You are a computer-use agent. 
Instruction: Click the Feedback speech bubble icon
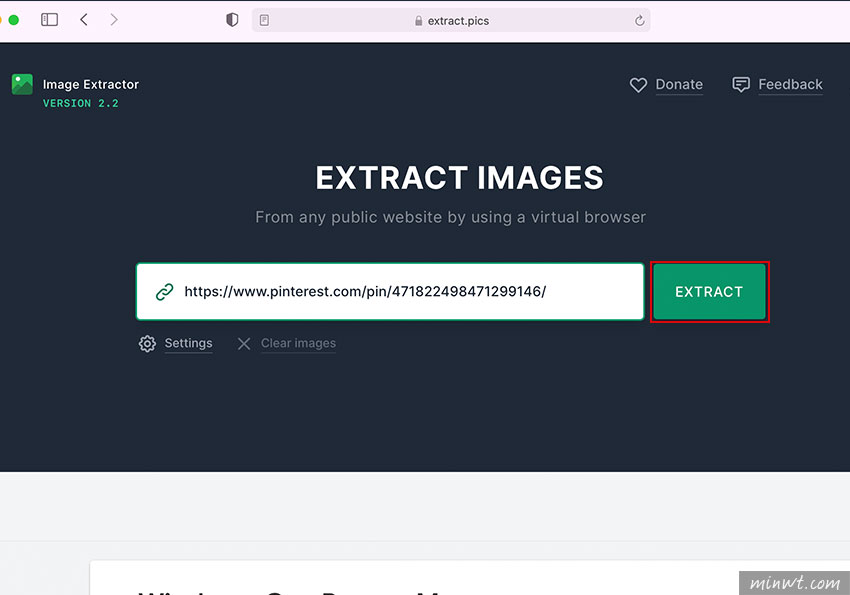pos(740,85)
